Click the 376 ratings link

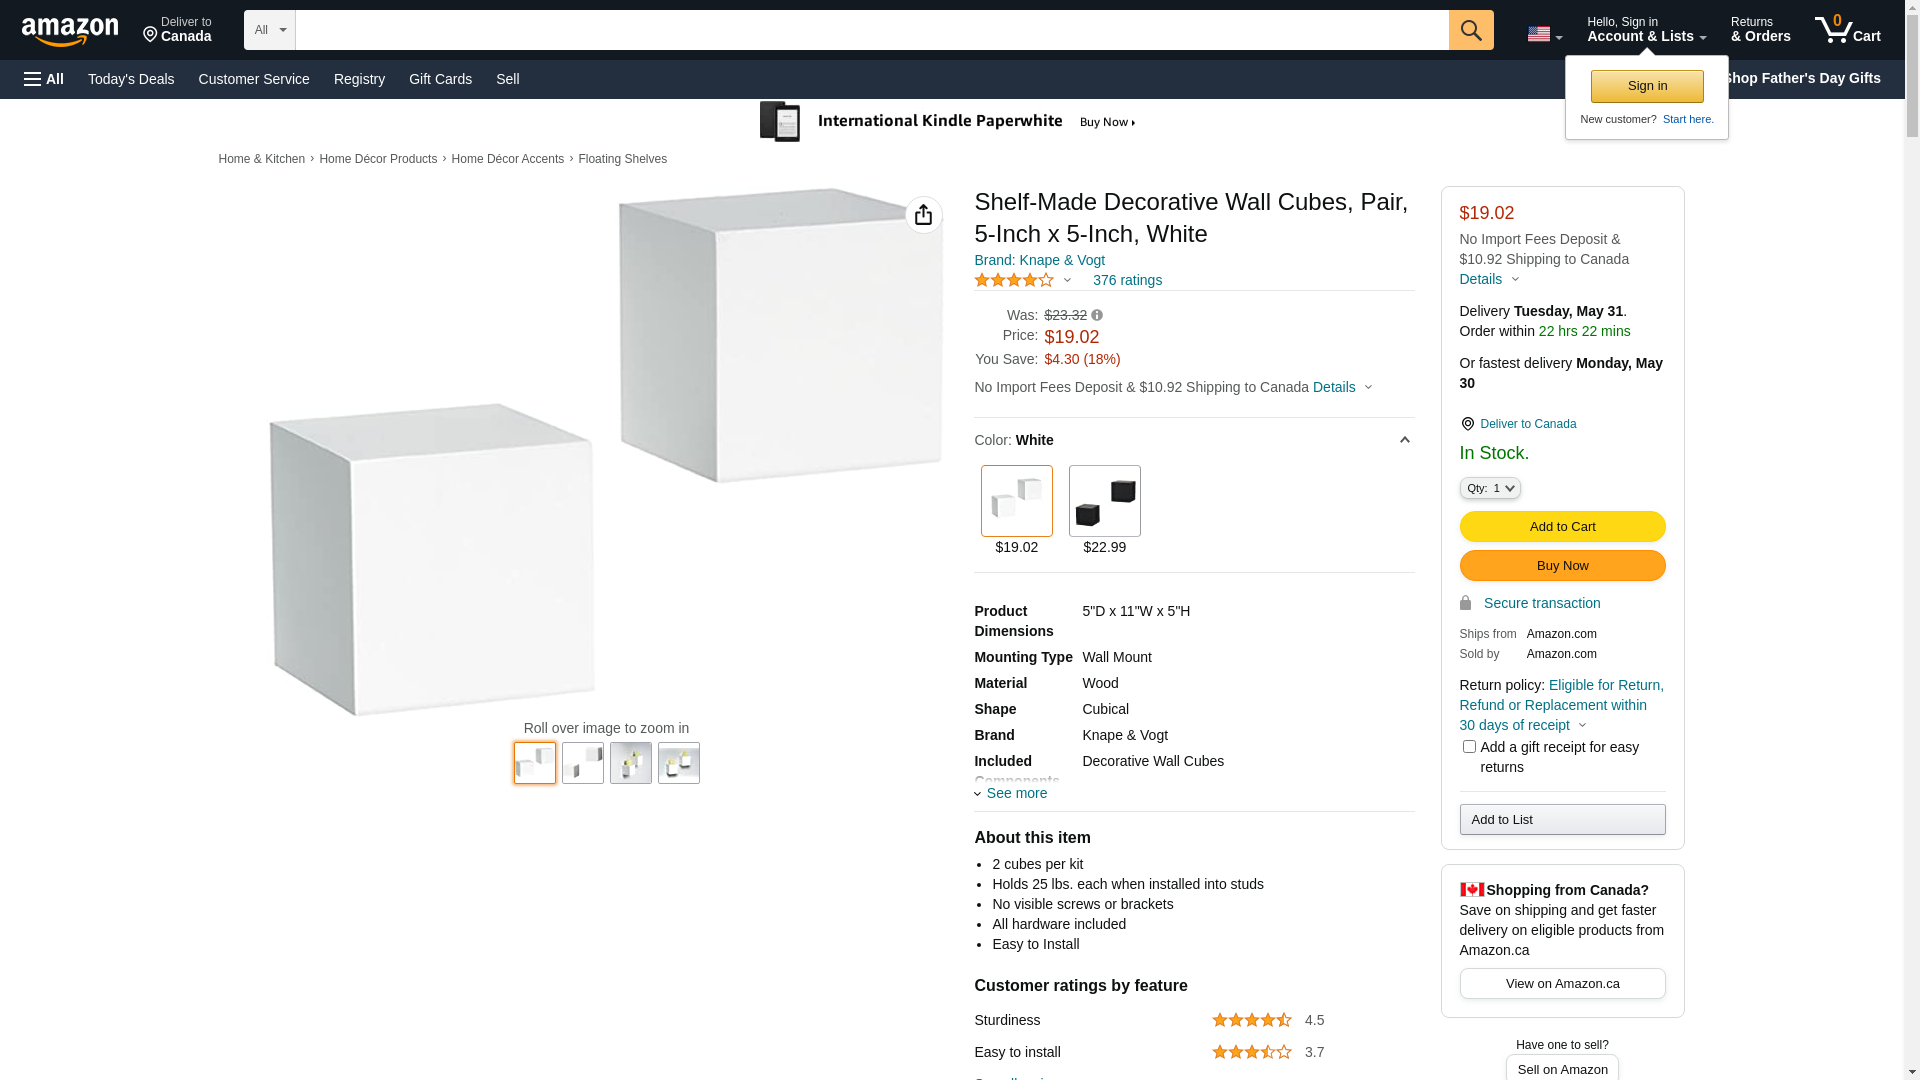tap(1127, 280)
